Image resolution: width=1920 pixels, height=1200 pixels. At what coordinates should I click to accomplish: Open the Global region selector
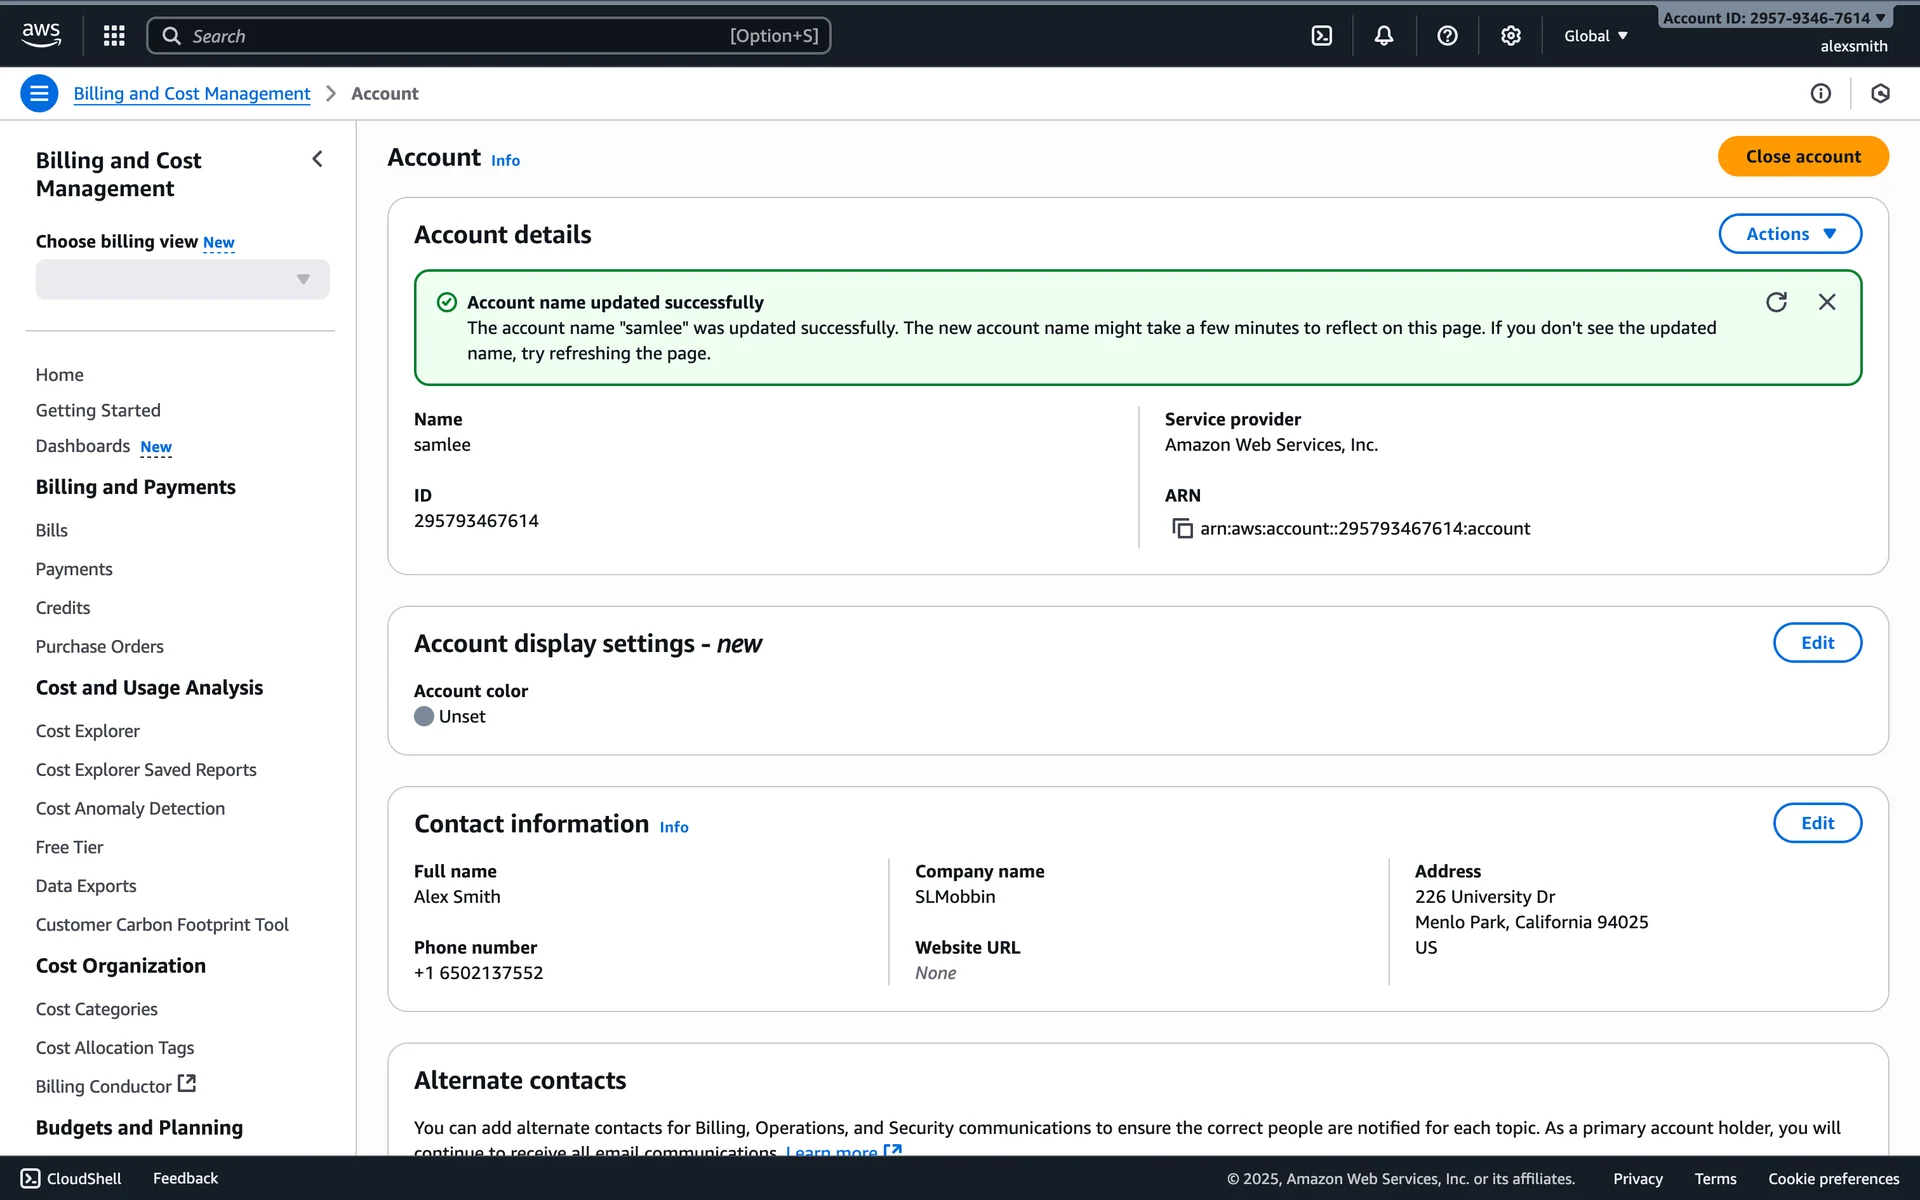(1595, 36)
